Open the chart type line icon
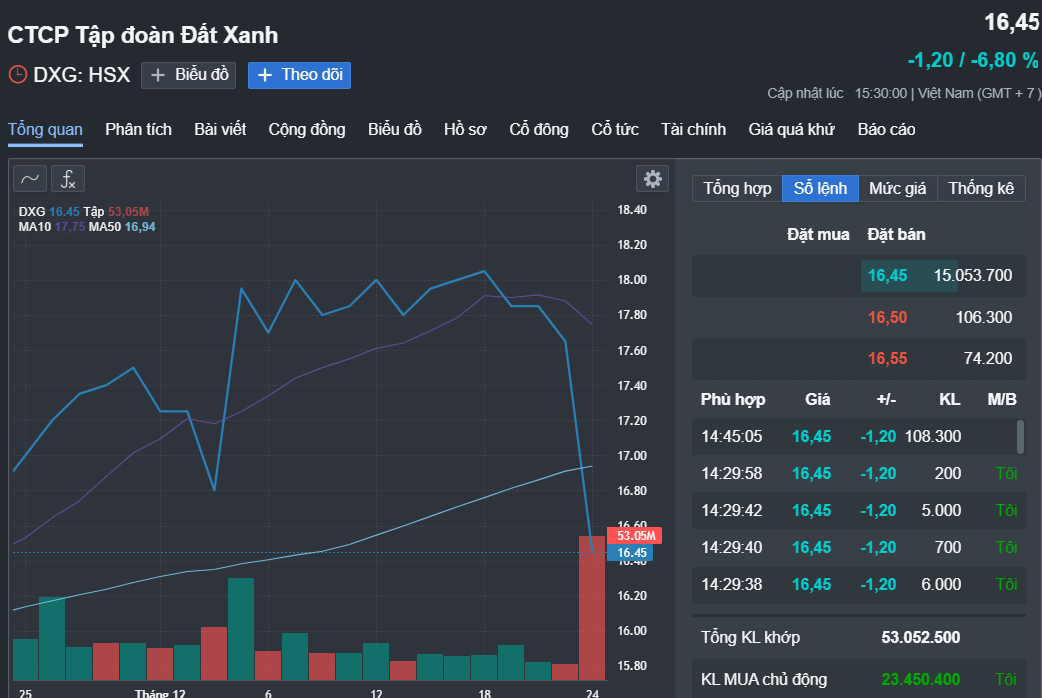Image resolution: width=1042 pixels, height=698 pixels. point(30,179)
